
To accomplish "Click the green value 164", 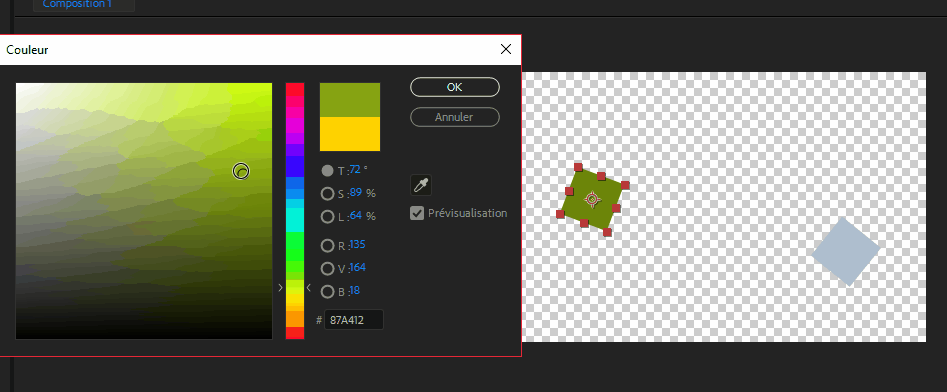I will coord(358,267).
